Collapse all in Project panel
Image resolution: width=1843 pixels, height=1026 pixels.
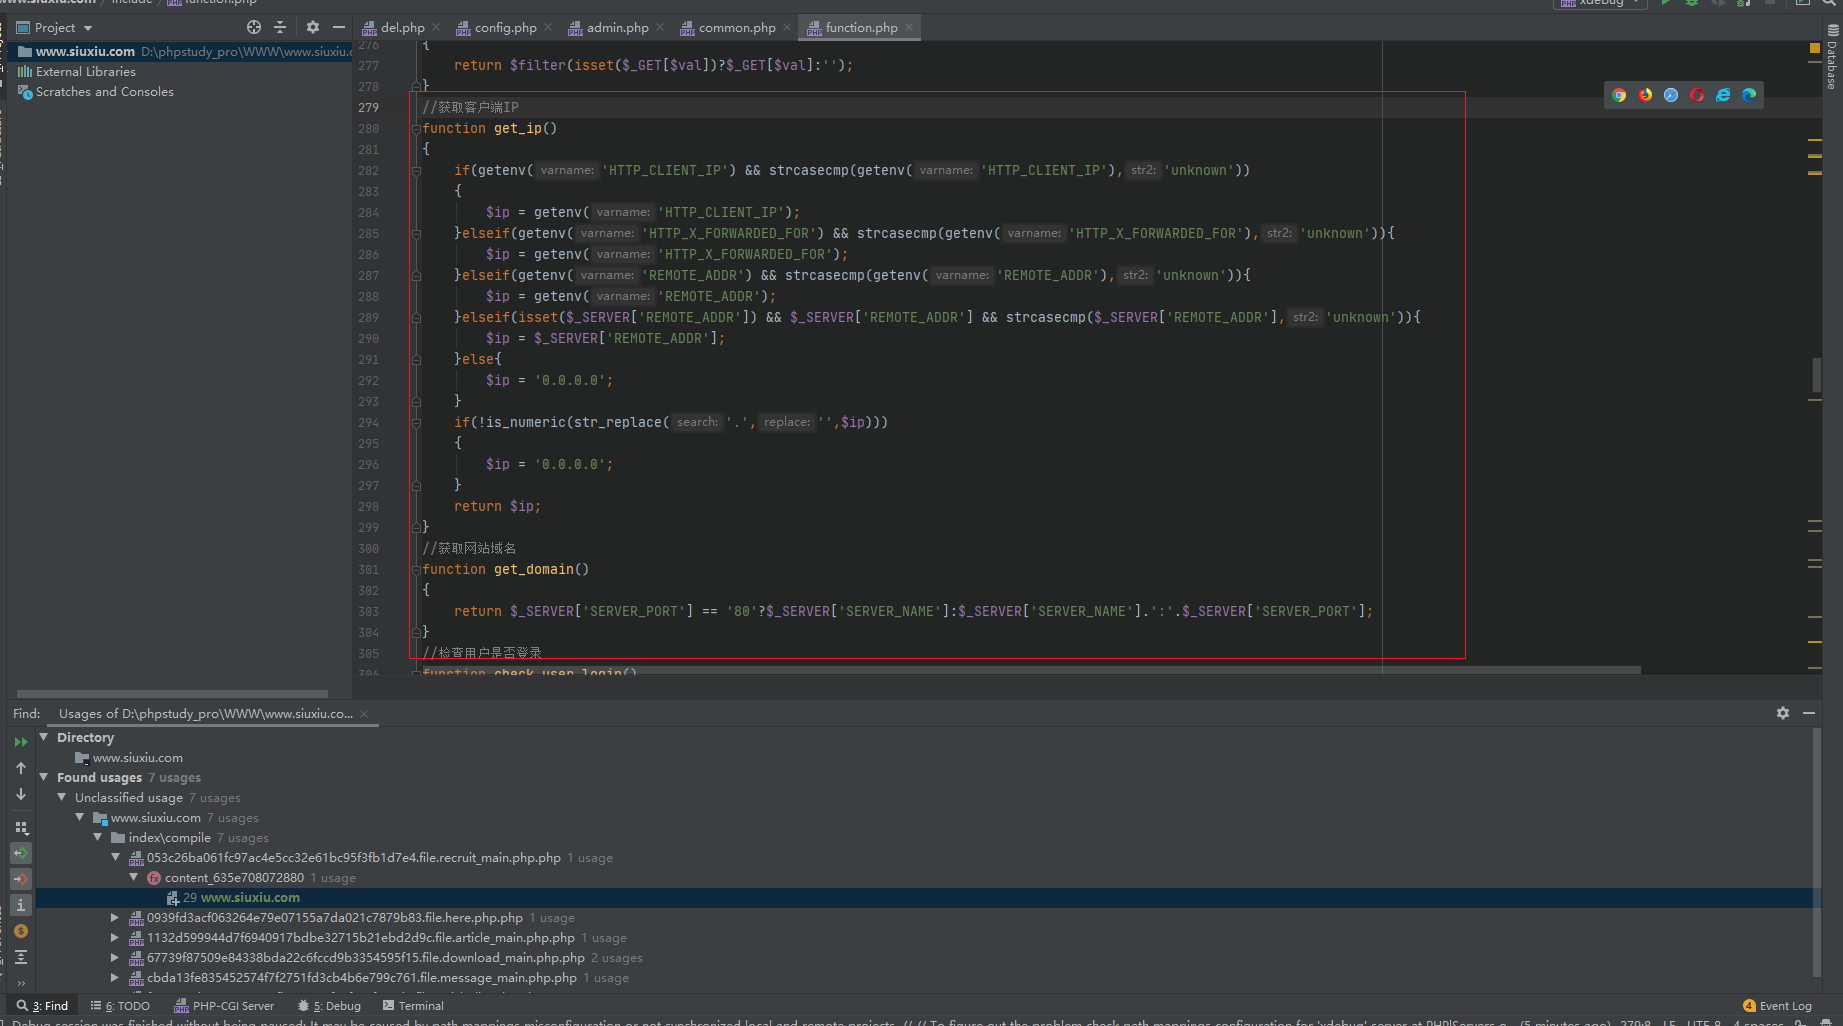coord(280,28)
